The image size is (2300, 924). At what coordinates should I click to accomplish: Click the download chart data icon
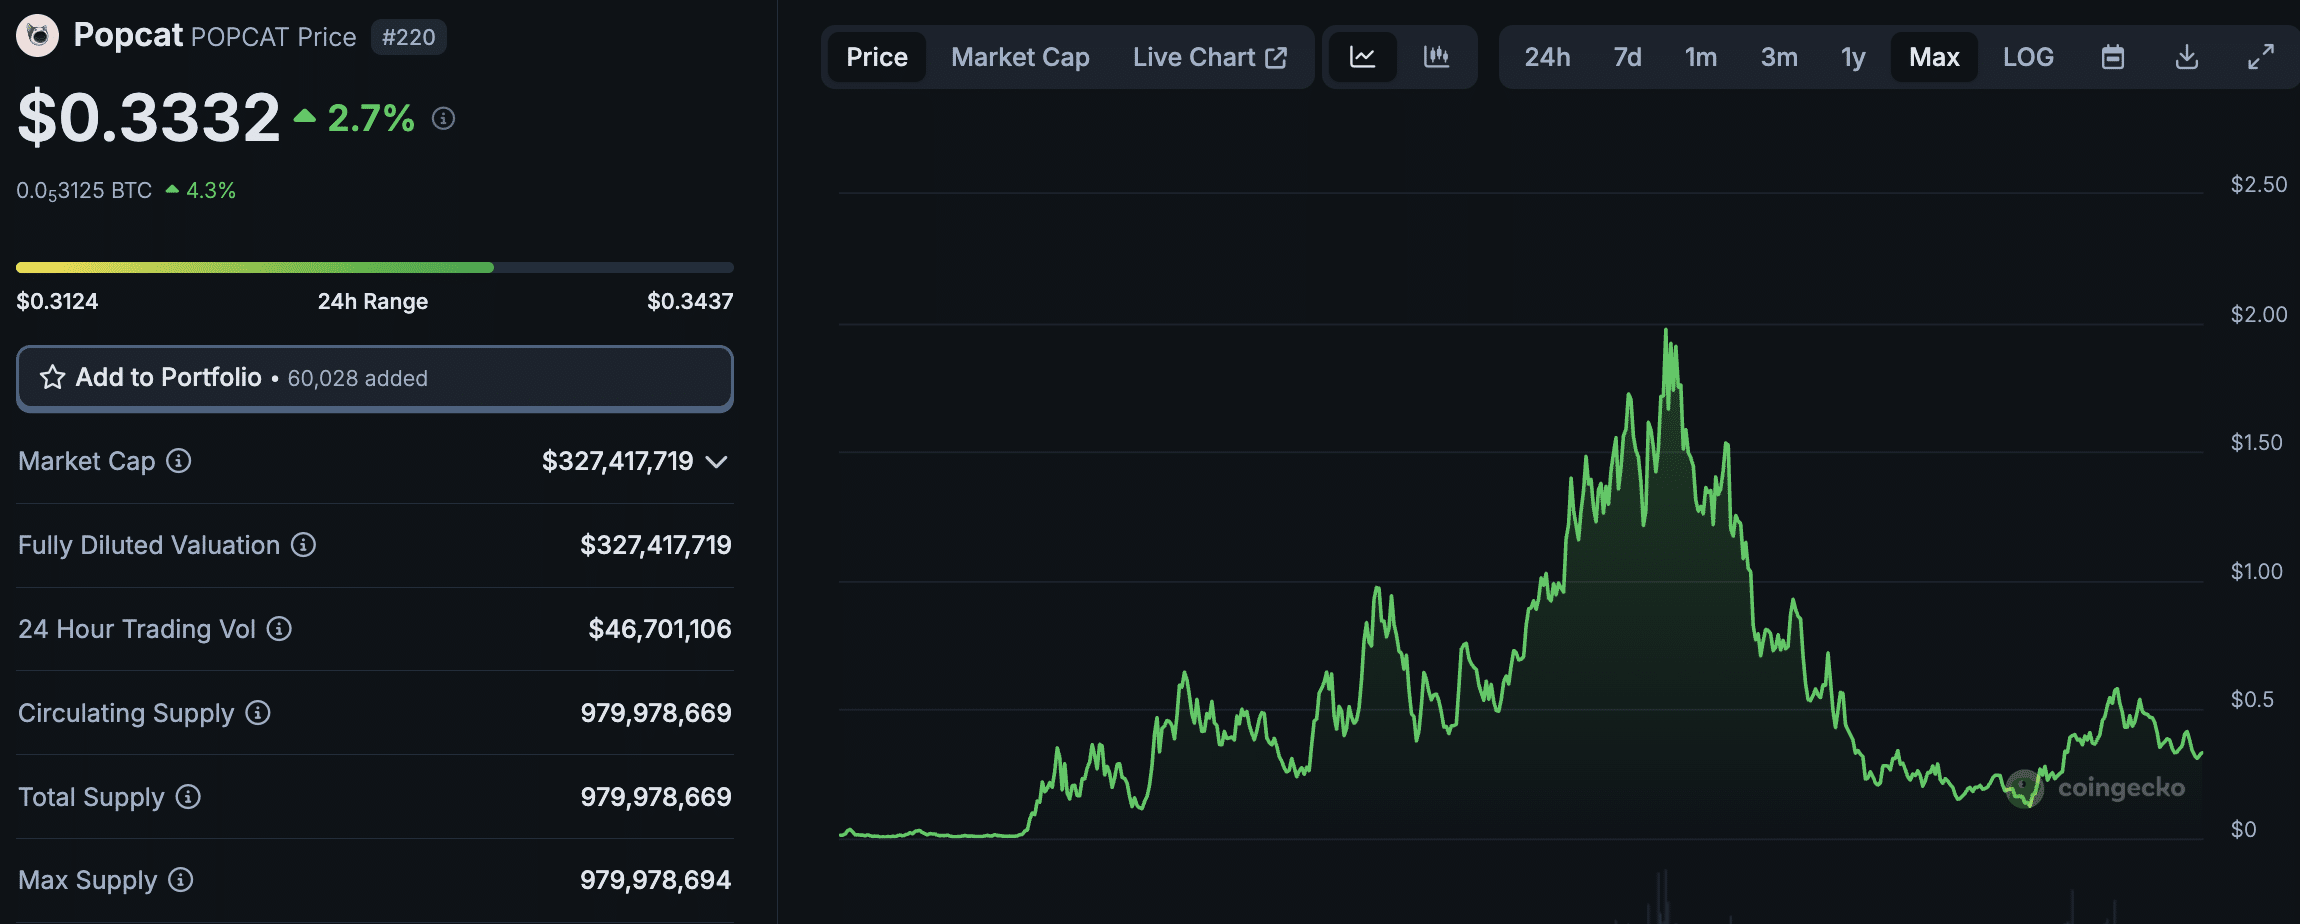[2187, 57]
